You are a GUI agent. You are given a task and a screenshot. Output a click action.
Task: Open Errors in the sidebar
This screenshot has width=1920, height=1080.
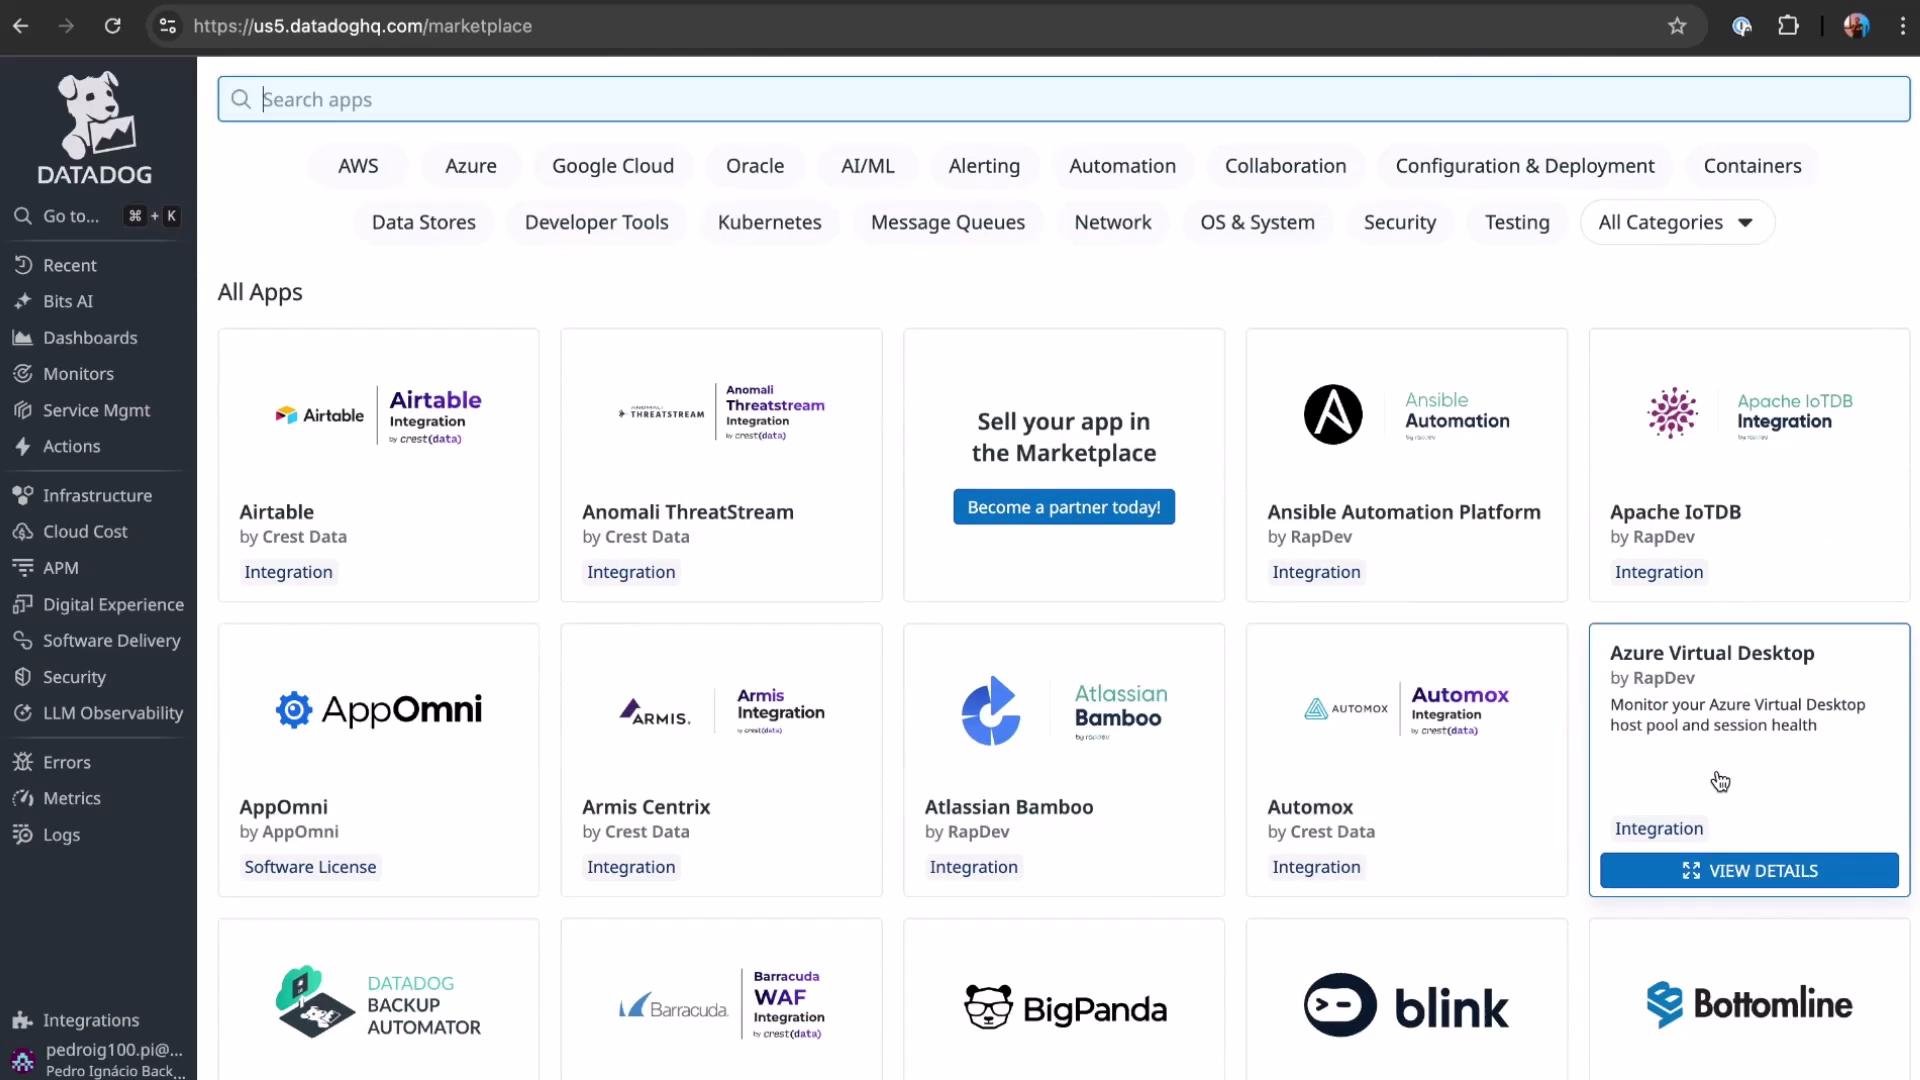click(x=66, y=762)
